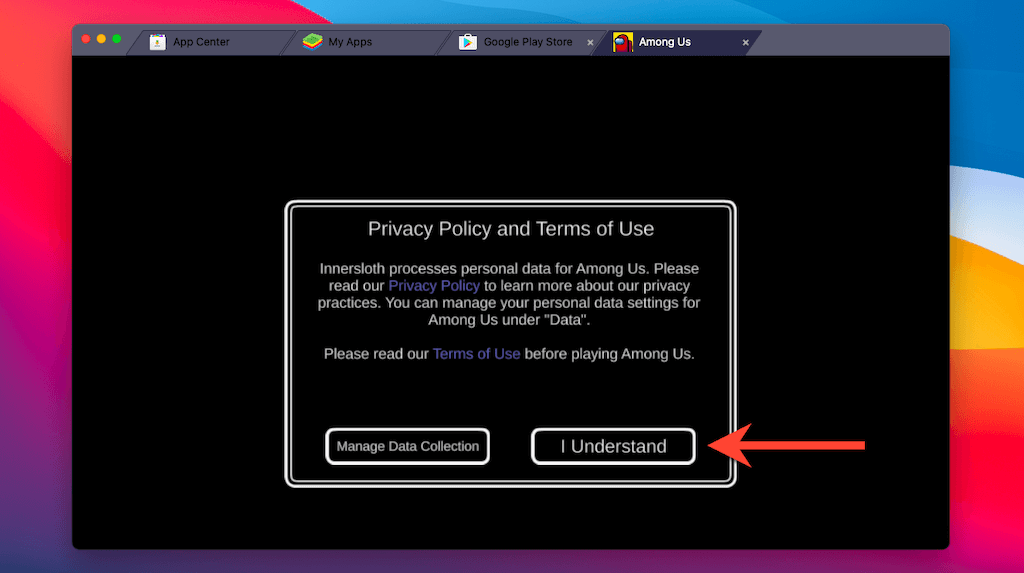Close the Google Play Store tab

click(590, 42)
